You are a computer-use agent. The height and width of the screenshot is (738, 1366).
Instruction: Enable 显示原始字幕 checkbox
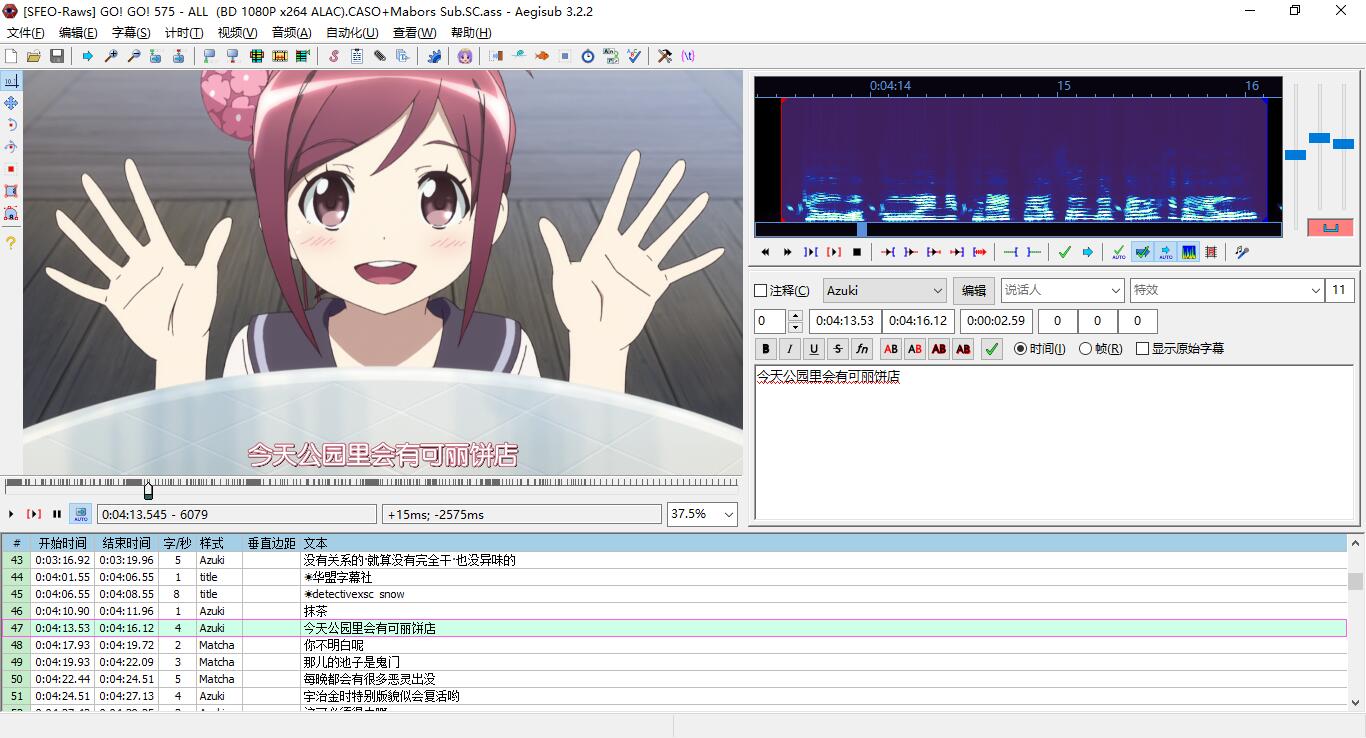pyautogui.click(x=1142, y=349)
